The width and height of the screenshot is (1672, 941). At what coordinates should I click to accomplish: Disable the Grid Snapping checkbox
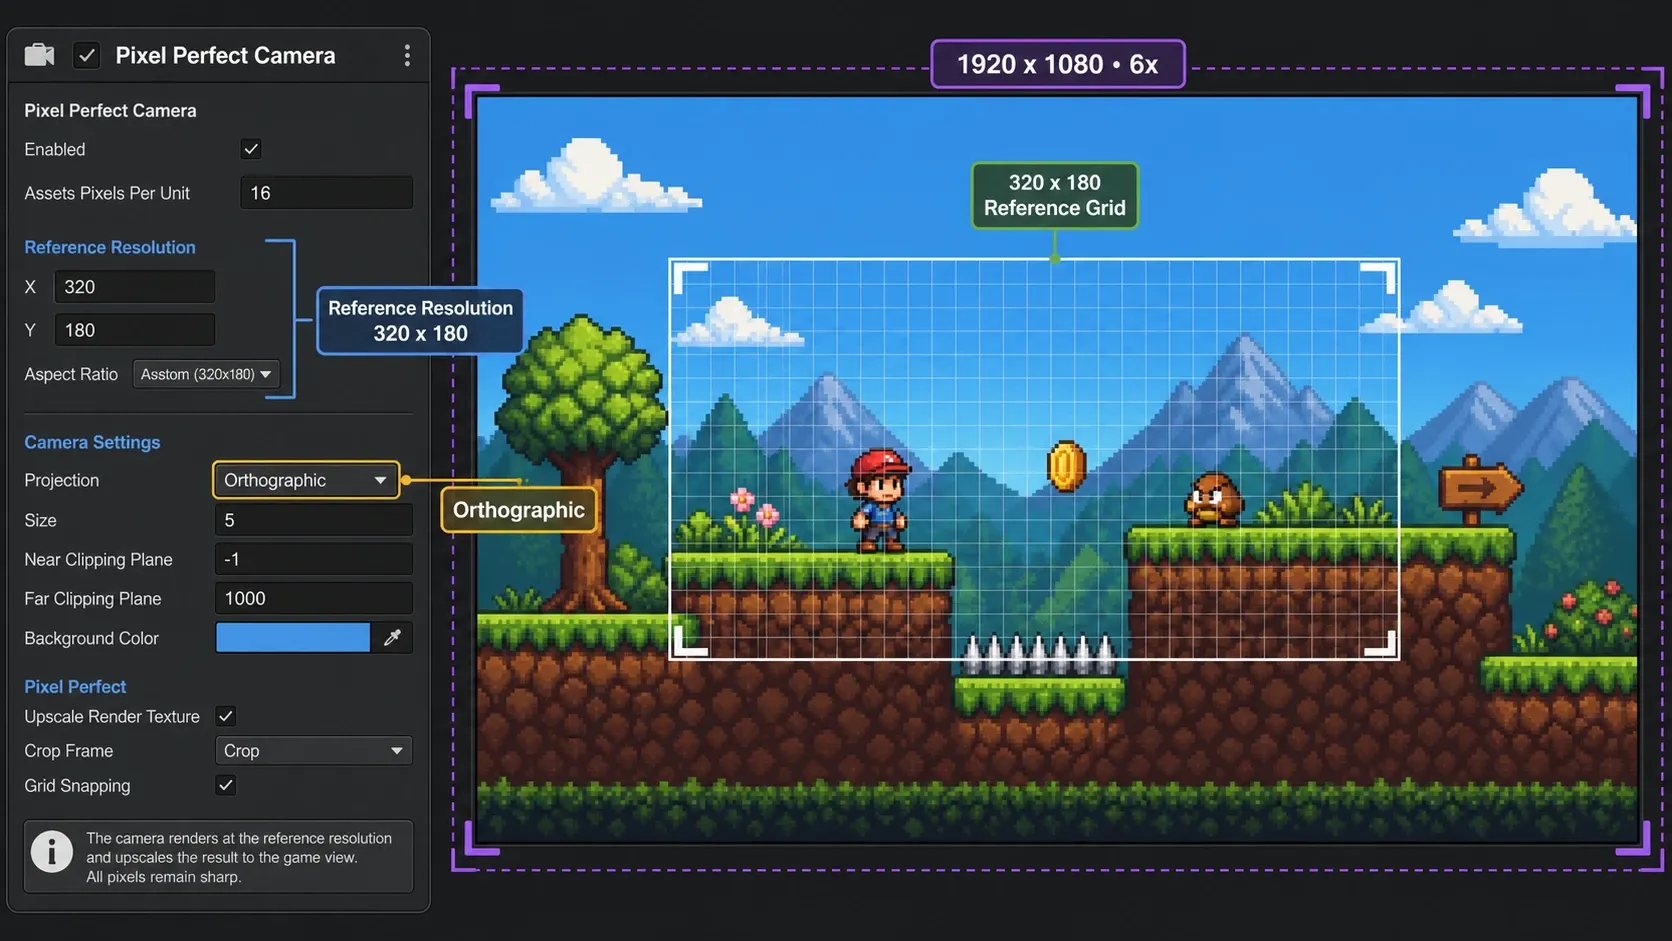[226, 785]
